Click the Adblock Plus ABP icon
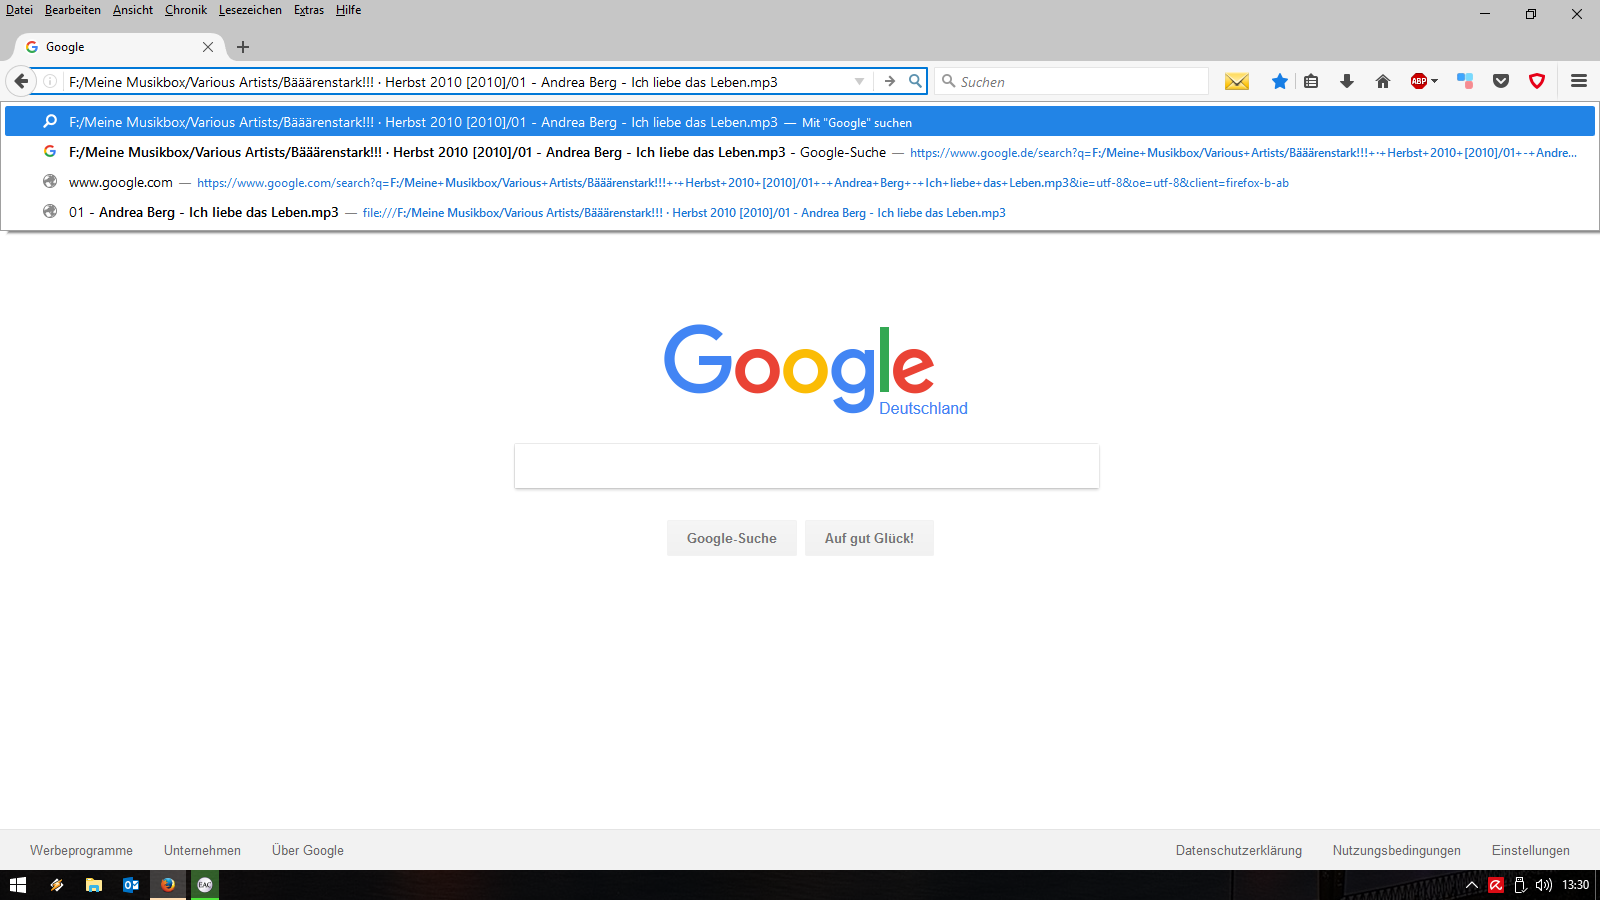Image resolution: width=1600 pixels, height=900 pixels. pos(1419,81)
